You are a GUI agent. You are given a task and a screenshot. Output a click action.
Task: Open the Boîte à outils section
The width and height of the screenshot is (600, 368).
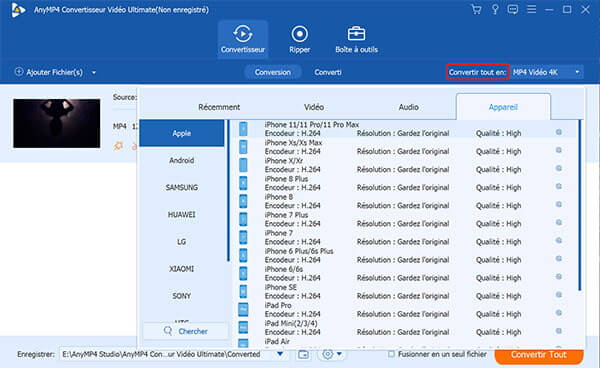[x=356, y=39]
